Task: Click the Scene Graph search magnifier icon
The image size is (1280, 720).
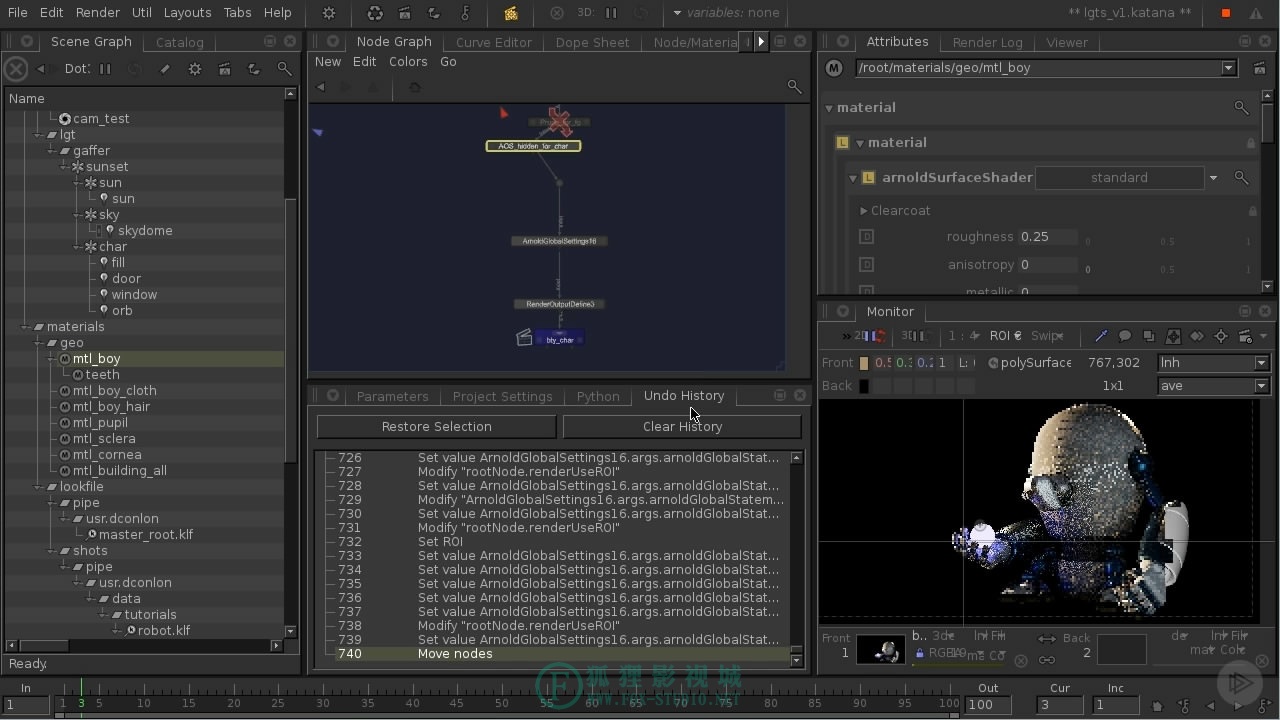Action: click(284, 69)
